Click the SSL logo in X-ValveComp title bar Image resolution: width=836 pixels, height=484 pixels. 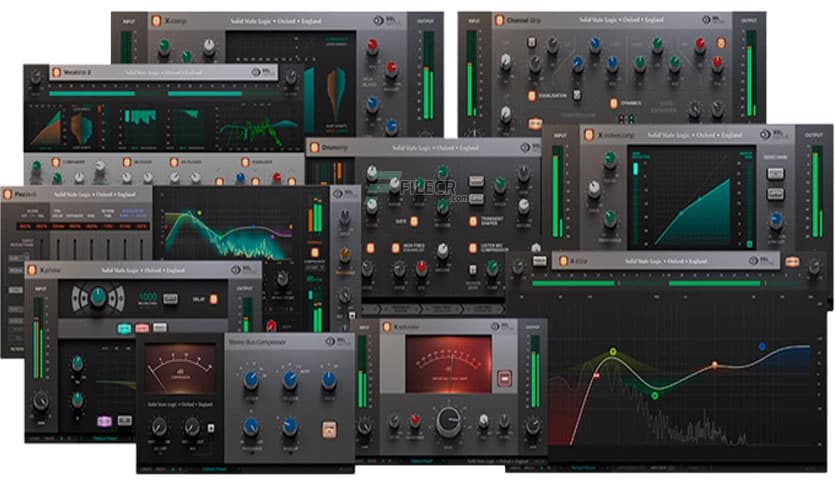773,135
